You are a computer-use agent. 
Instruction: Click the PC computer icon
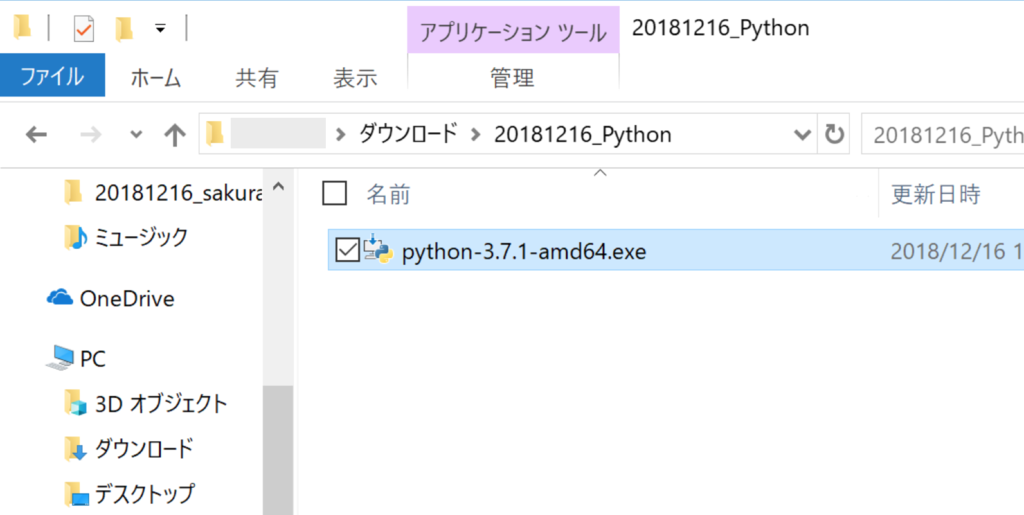[61, 358]
